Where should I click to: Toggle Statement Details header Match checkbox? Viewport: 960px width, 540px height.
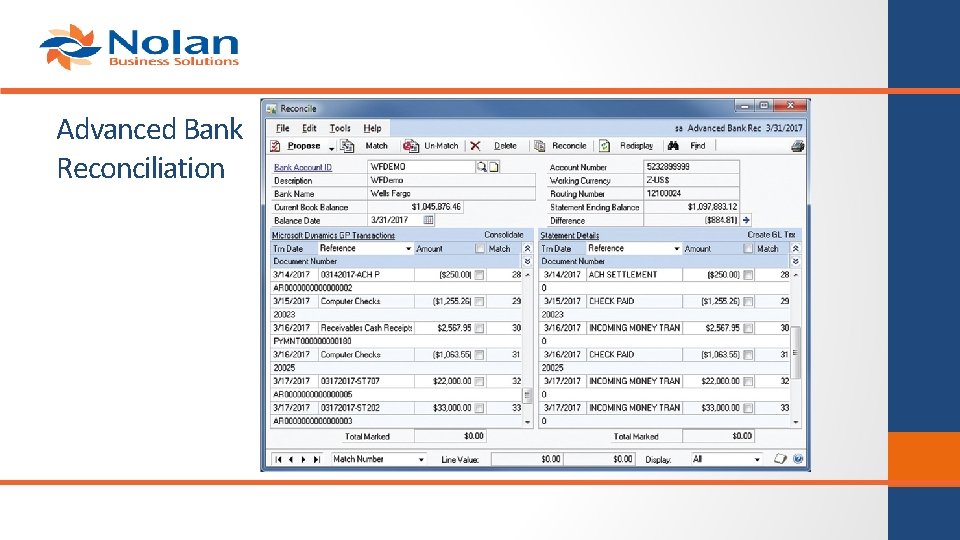[x=748, y=249]
